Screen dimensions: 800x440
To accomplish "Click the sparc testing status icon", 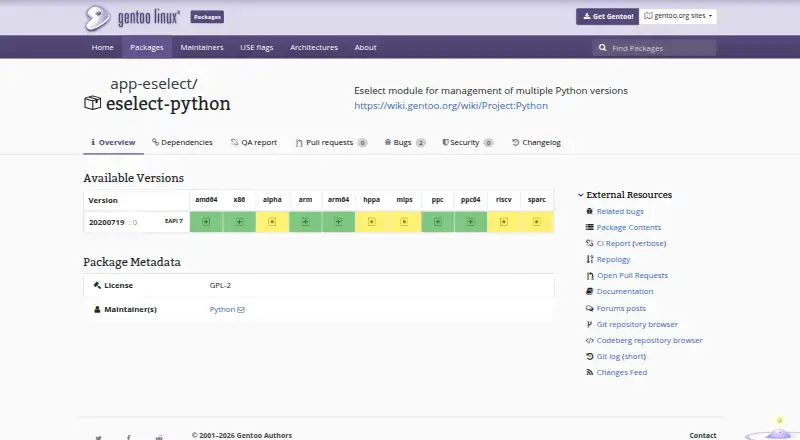I will pos(537,222).
